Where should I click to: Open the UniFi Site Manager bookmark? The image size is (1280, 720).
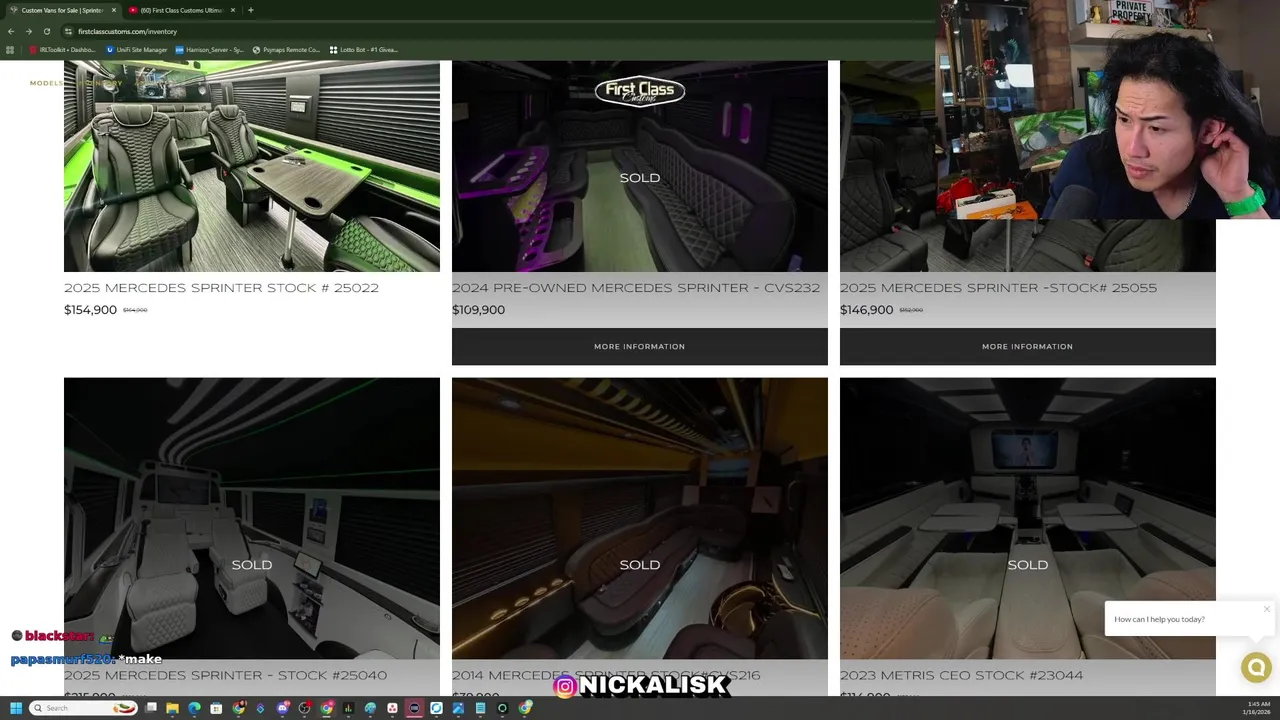[136, 49]
